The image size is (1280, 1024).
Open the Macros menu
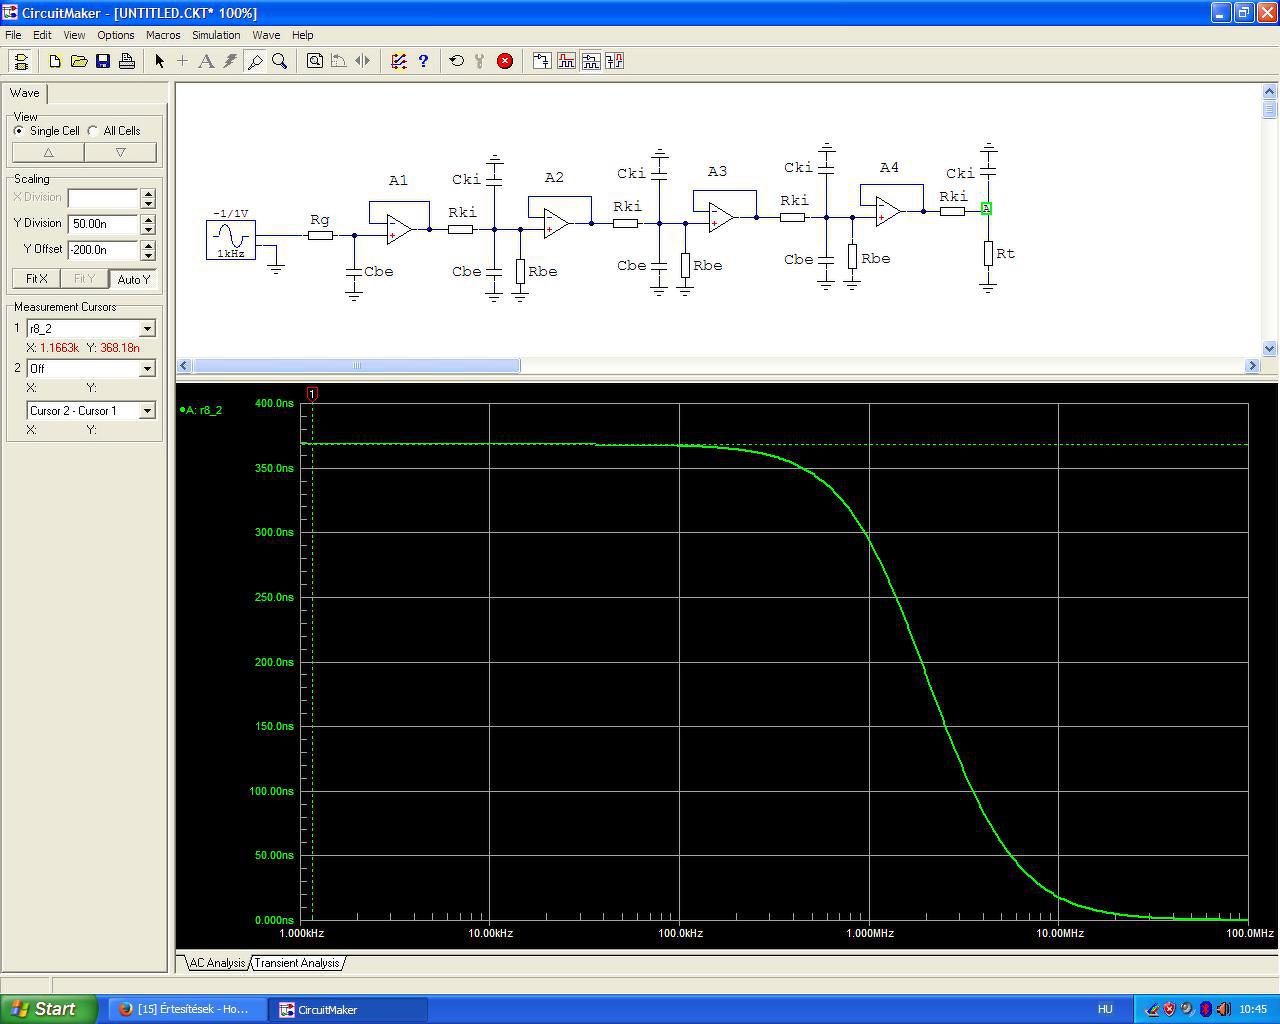(163, 35)
